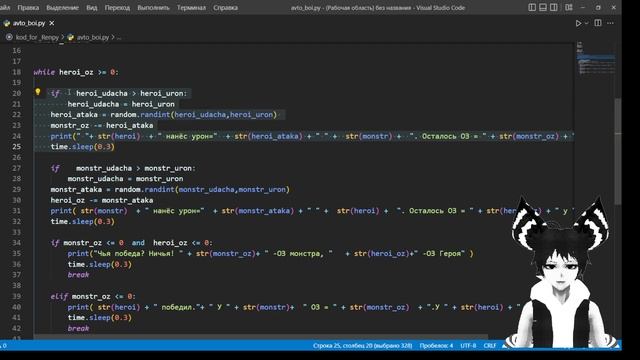Click the kod_for_Renpy breadcrumb folder
The height and width of the screenshot is (360, 640).
38,37
